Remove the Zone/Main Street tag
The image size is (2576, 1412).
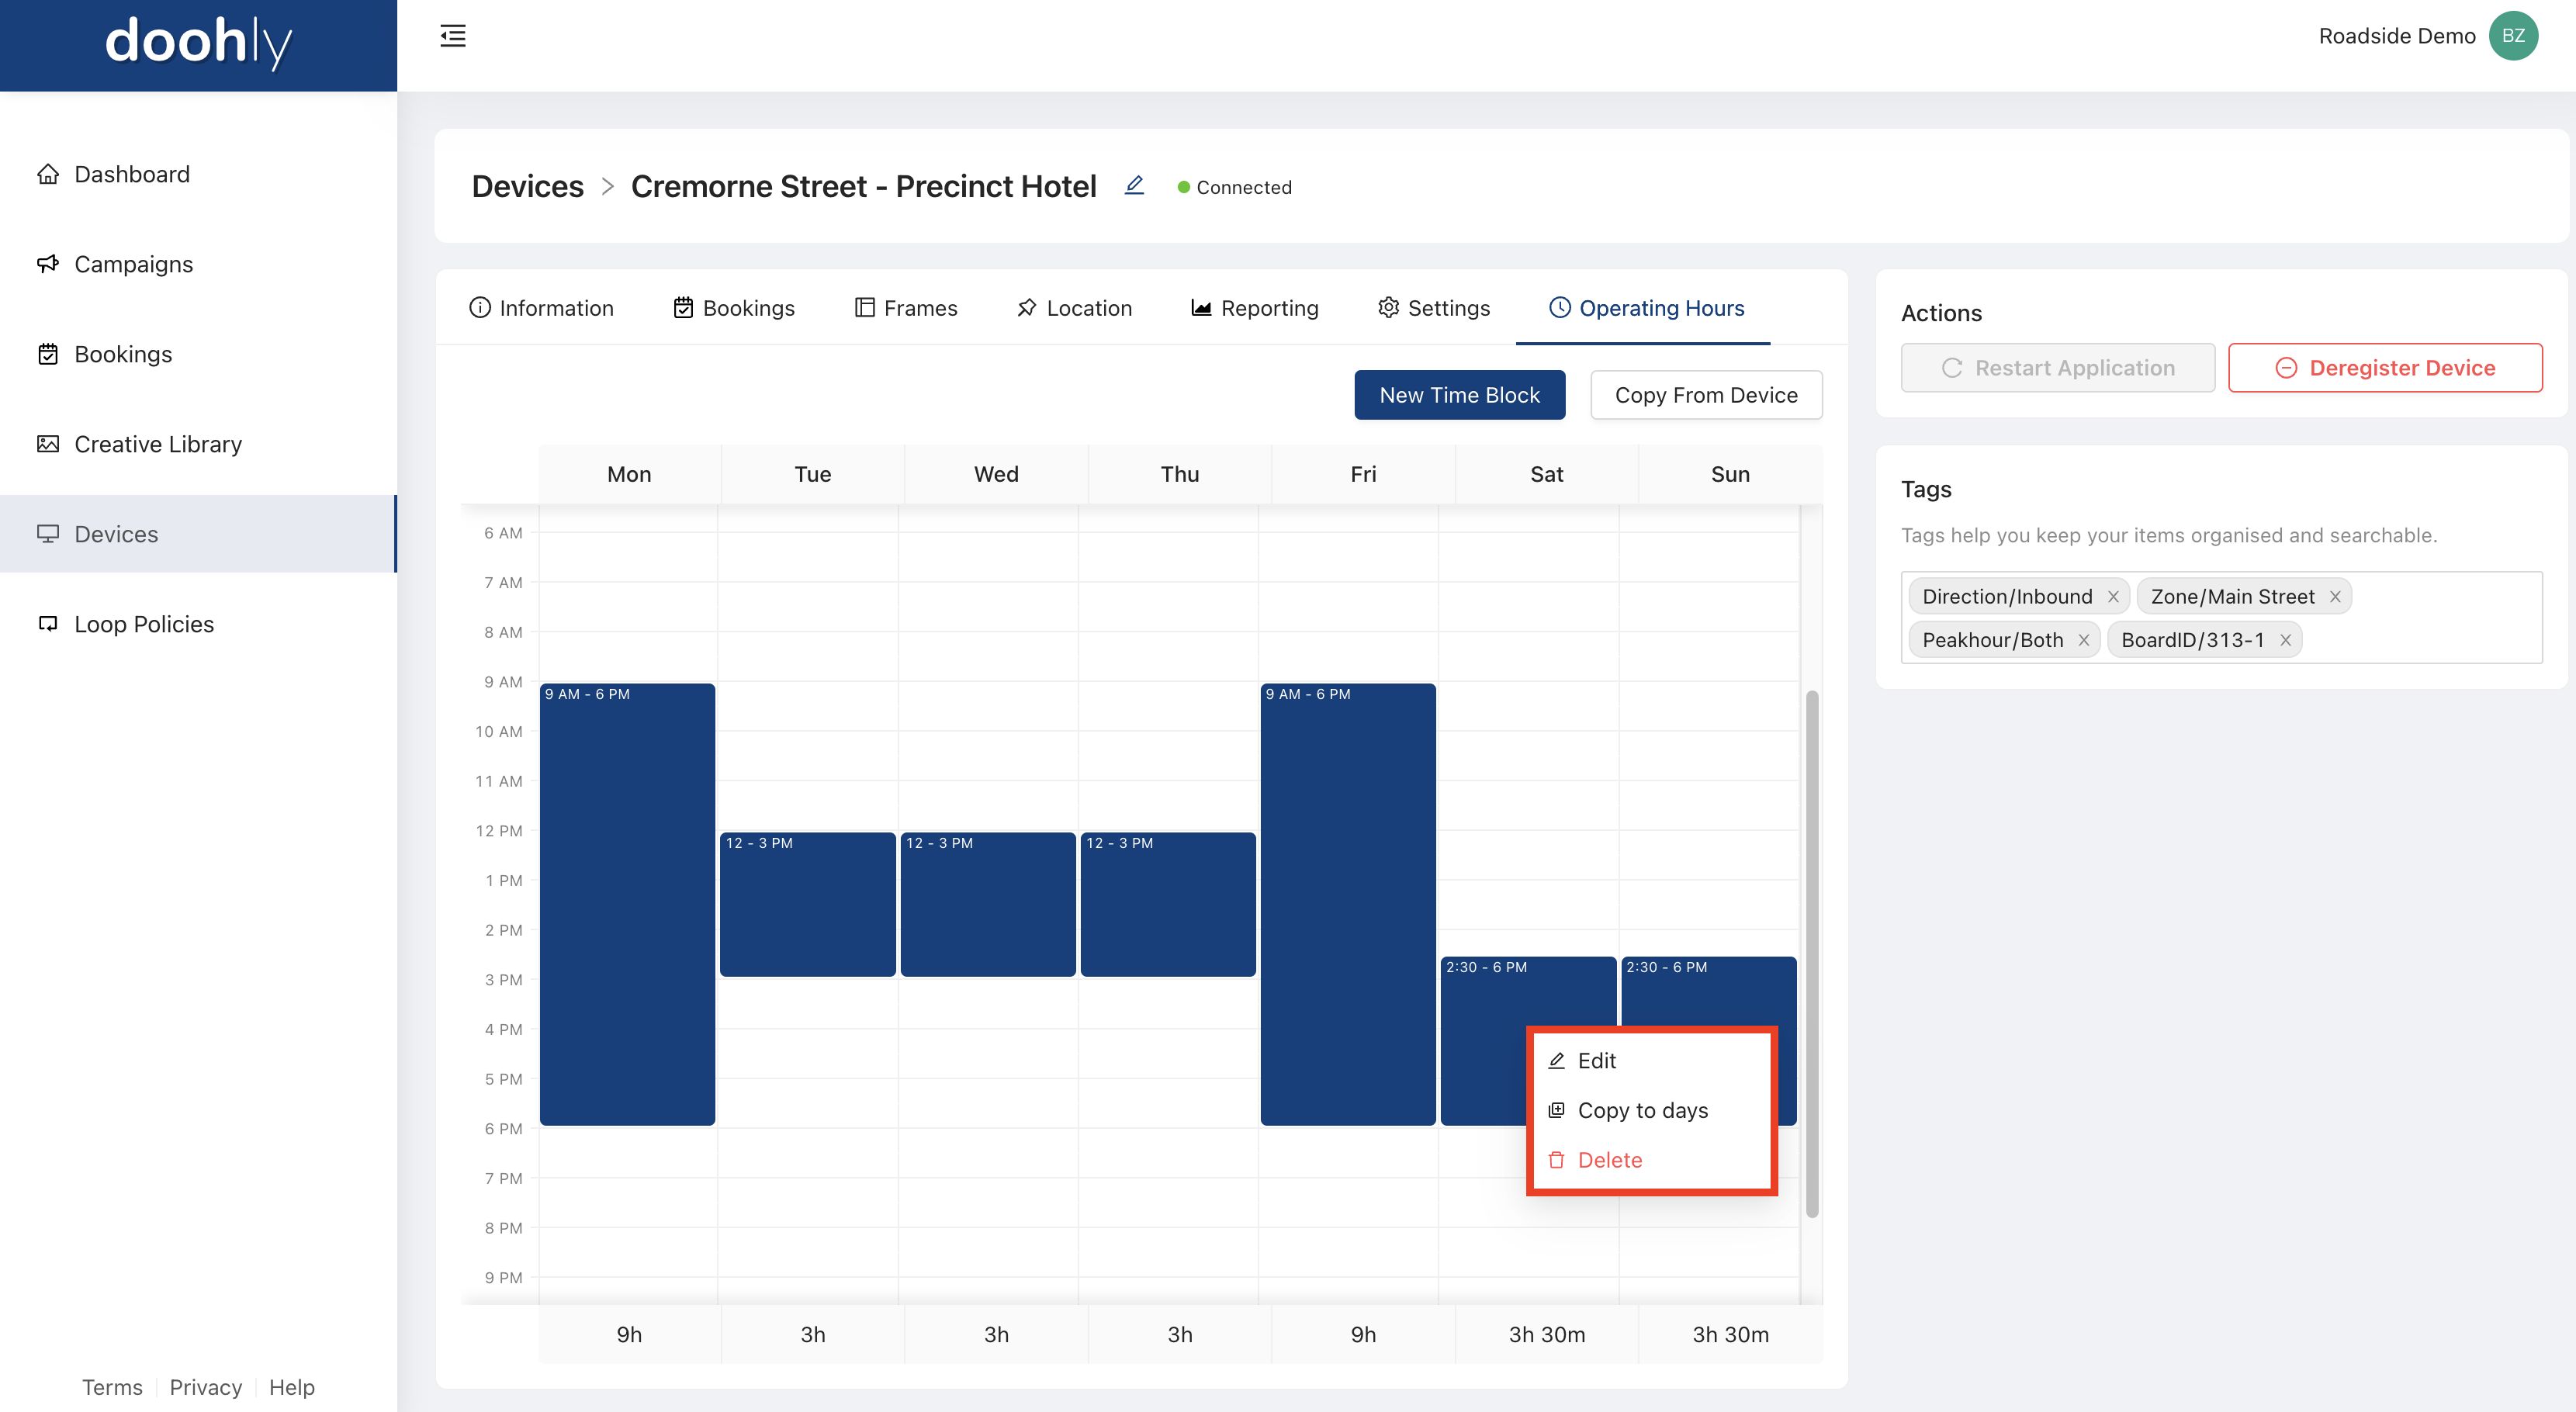point(2335,597)
